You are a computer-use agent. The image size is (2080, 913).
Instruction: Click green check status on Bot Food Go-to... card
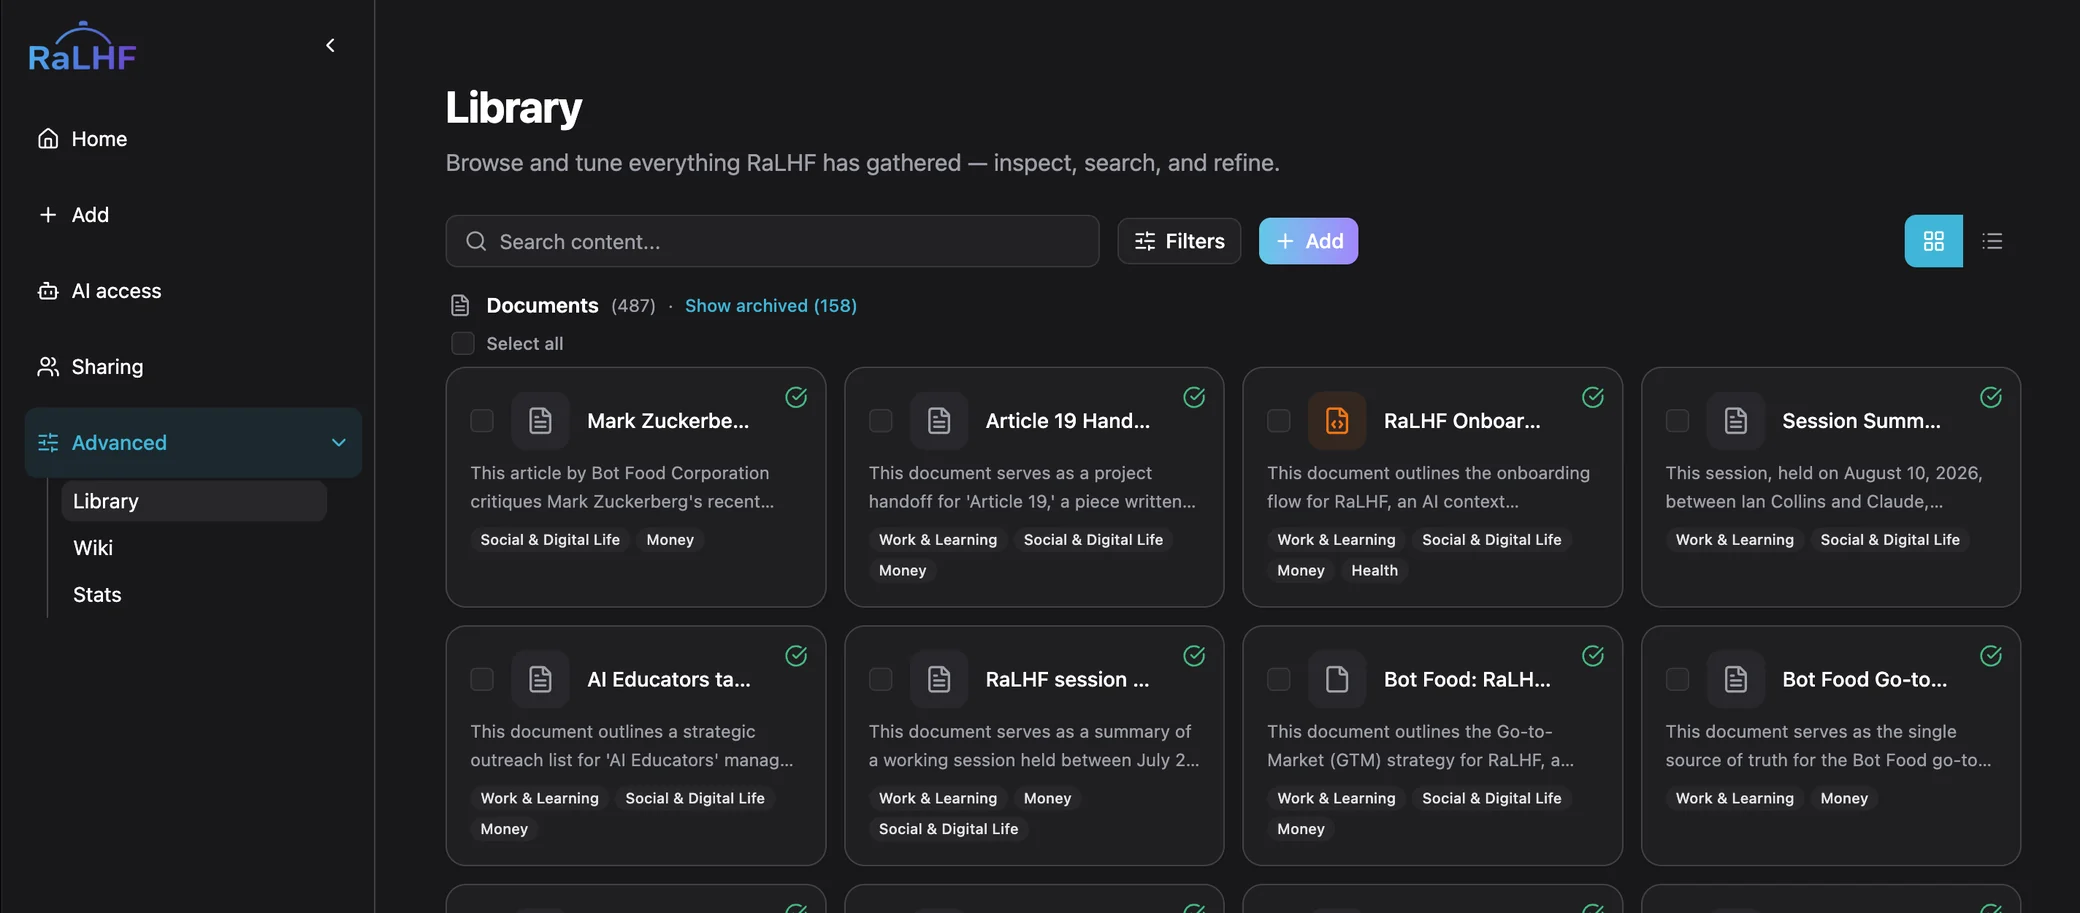point(1991,656)
